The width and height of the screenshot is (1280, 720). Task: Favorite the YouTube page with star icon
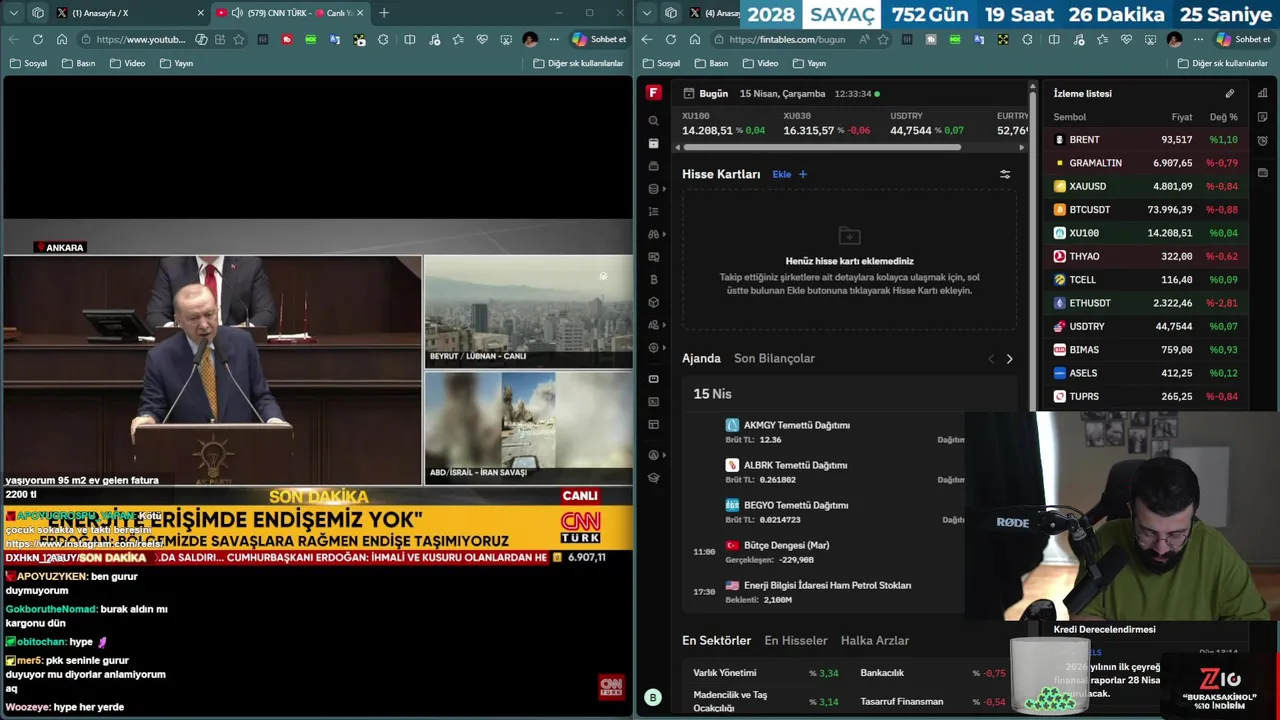238,40
